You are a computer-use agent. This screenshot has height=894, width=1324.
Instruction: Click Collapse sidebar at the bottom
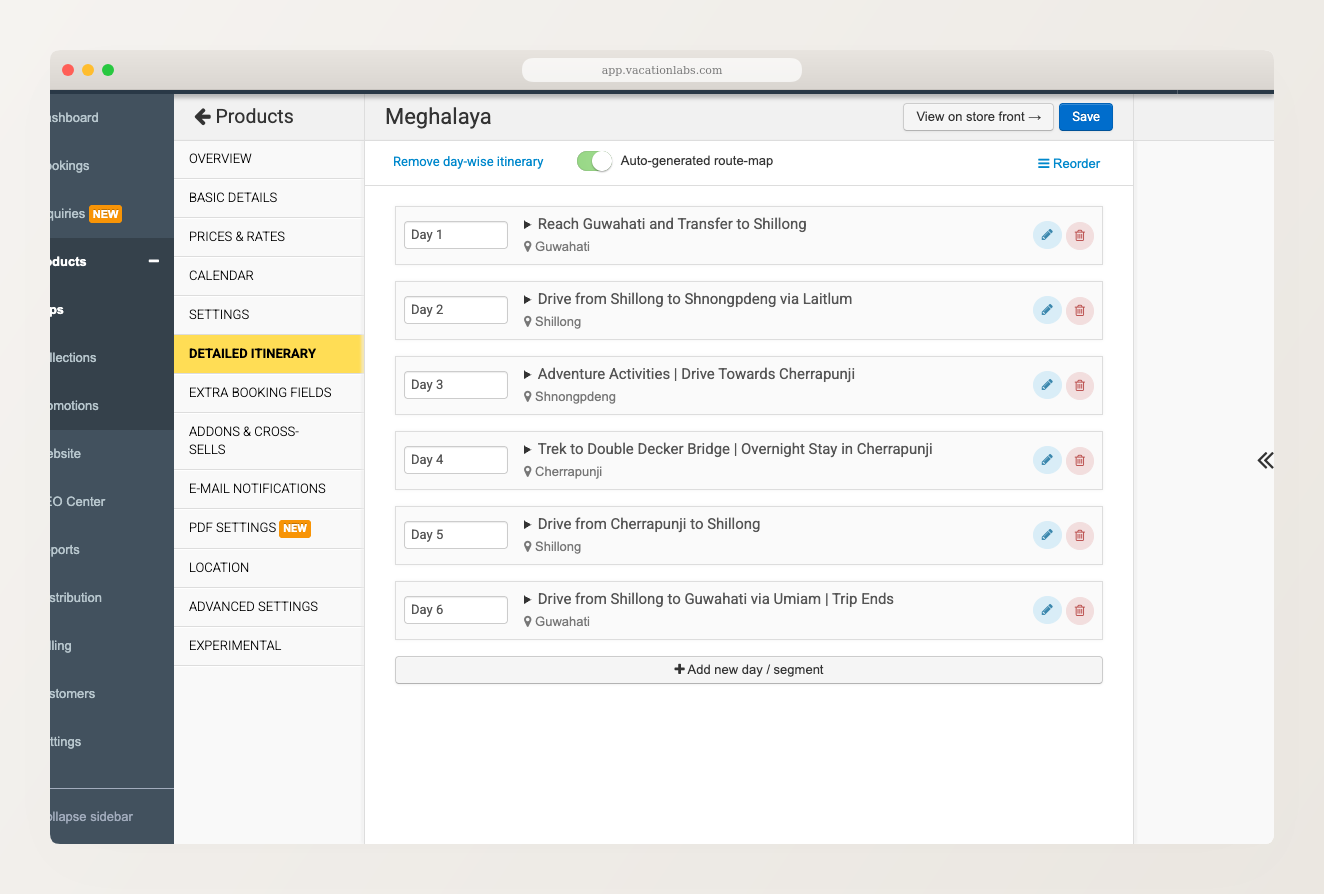(112, 817)
